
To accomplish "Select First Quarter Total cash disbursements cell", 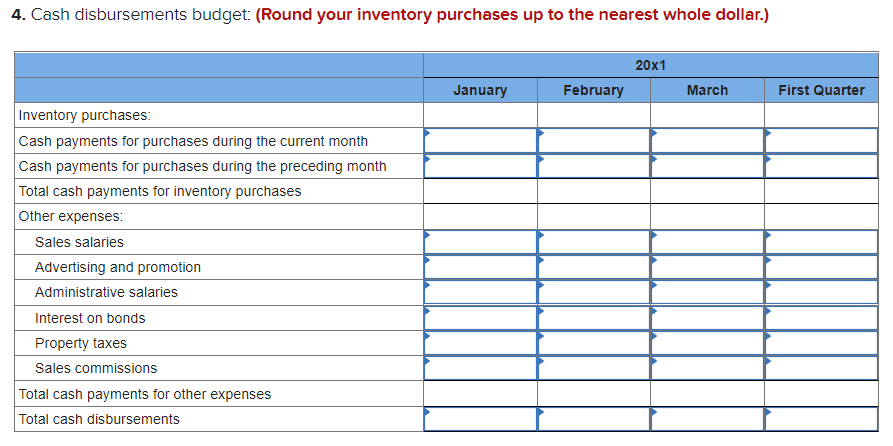I will click(x=821, y=419).
